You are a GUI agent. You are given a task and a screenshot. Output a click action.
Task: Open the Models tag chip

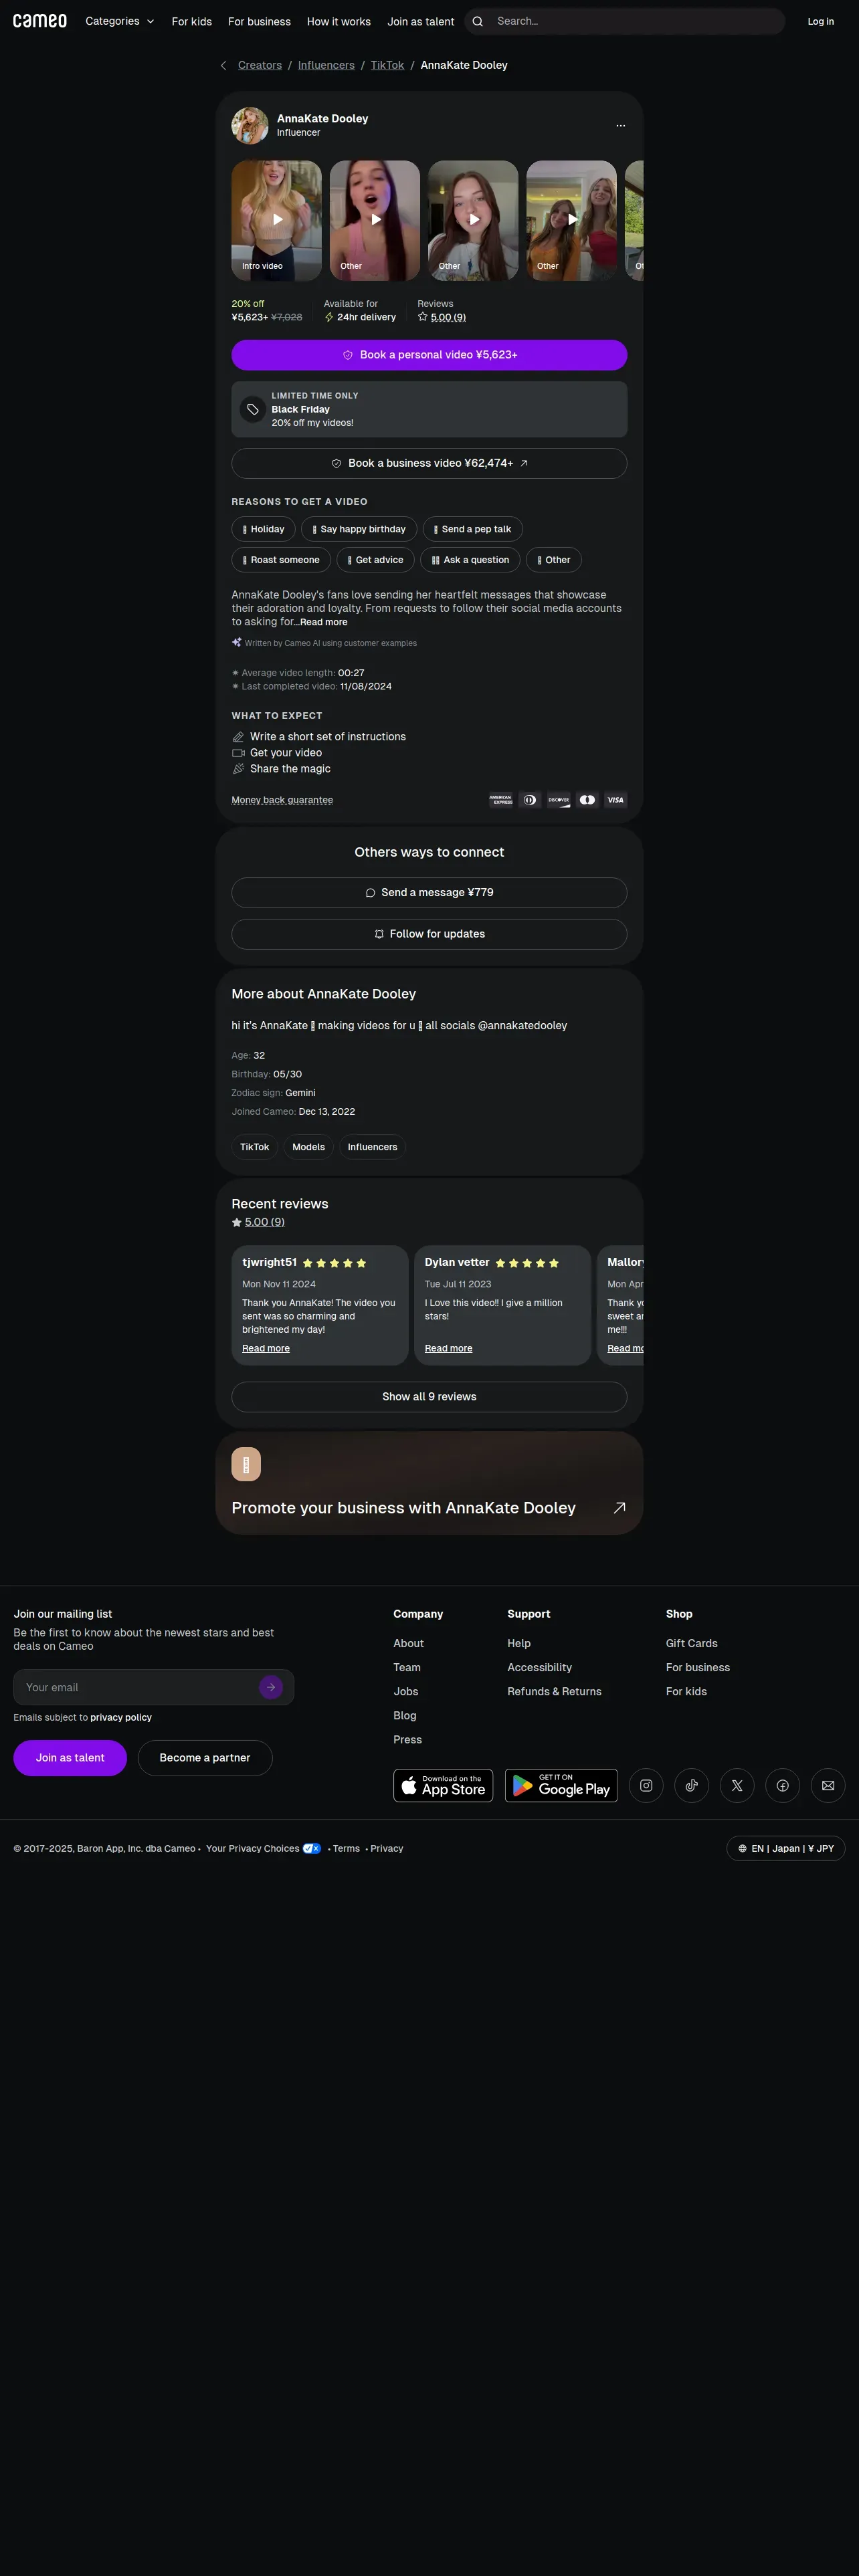(x=308, y=1147)
